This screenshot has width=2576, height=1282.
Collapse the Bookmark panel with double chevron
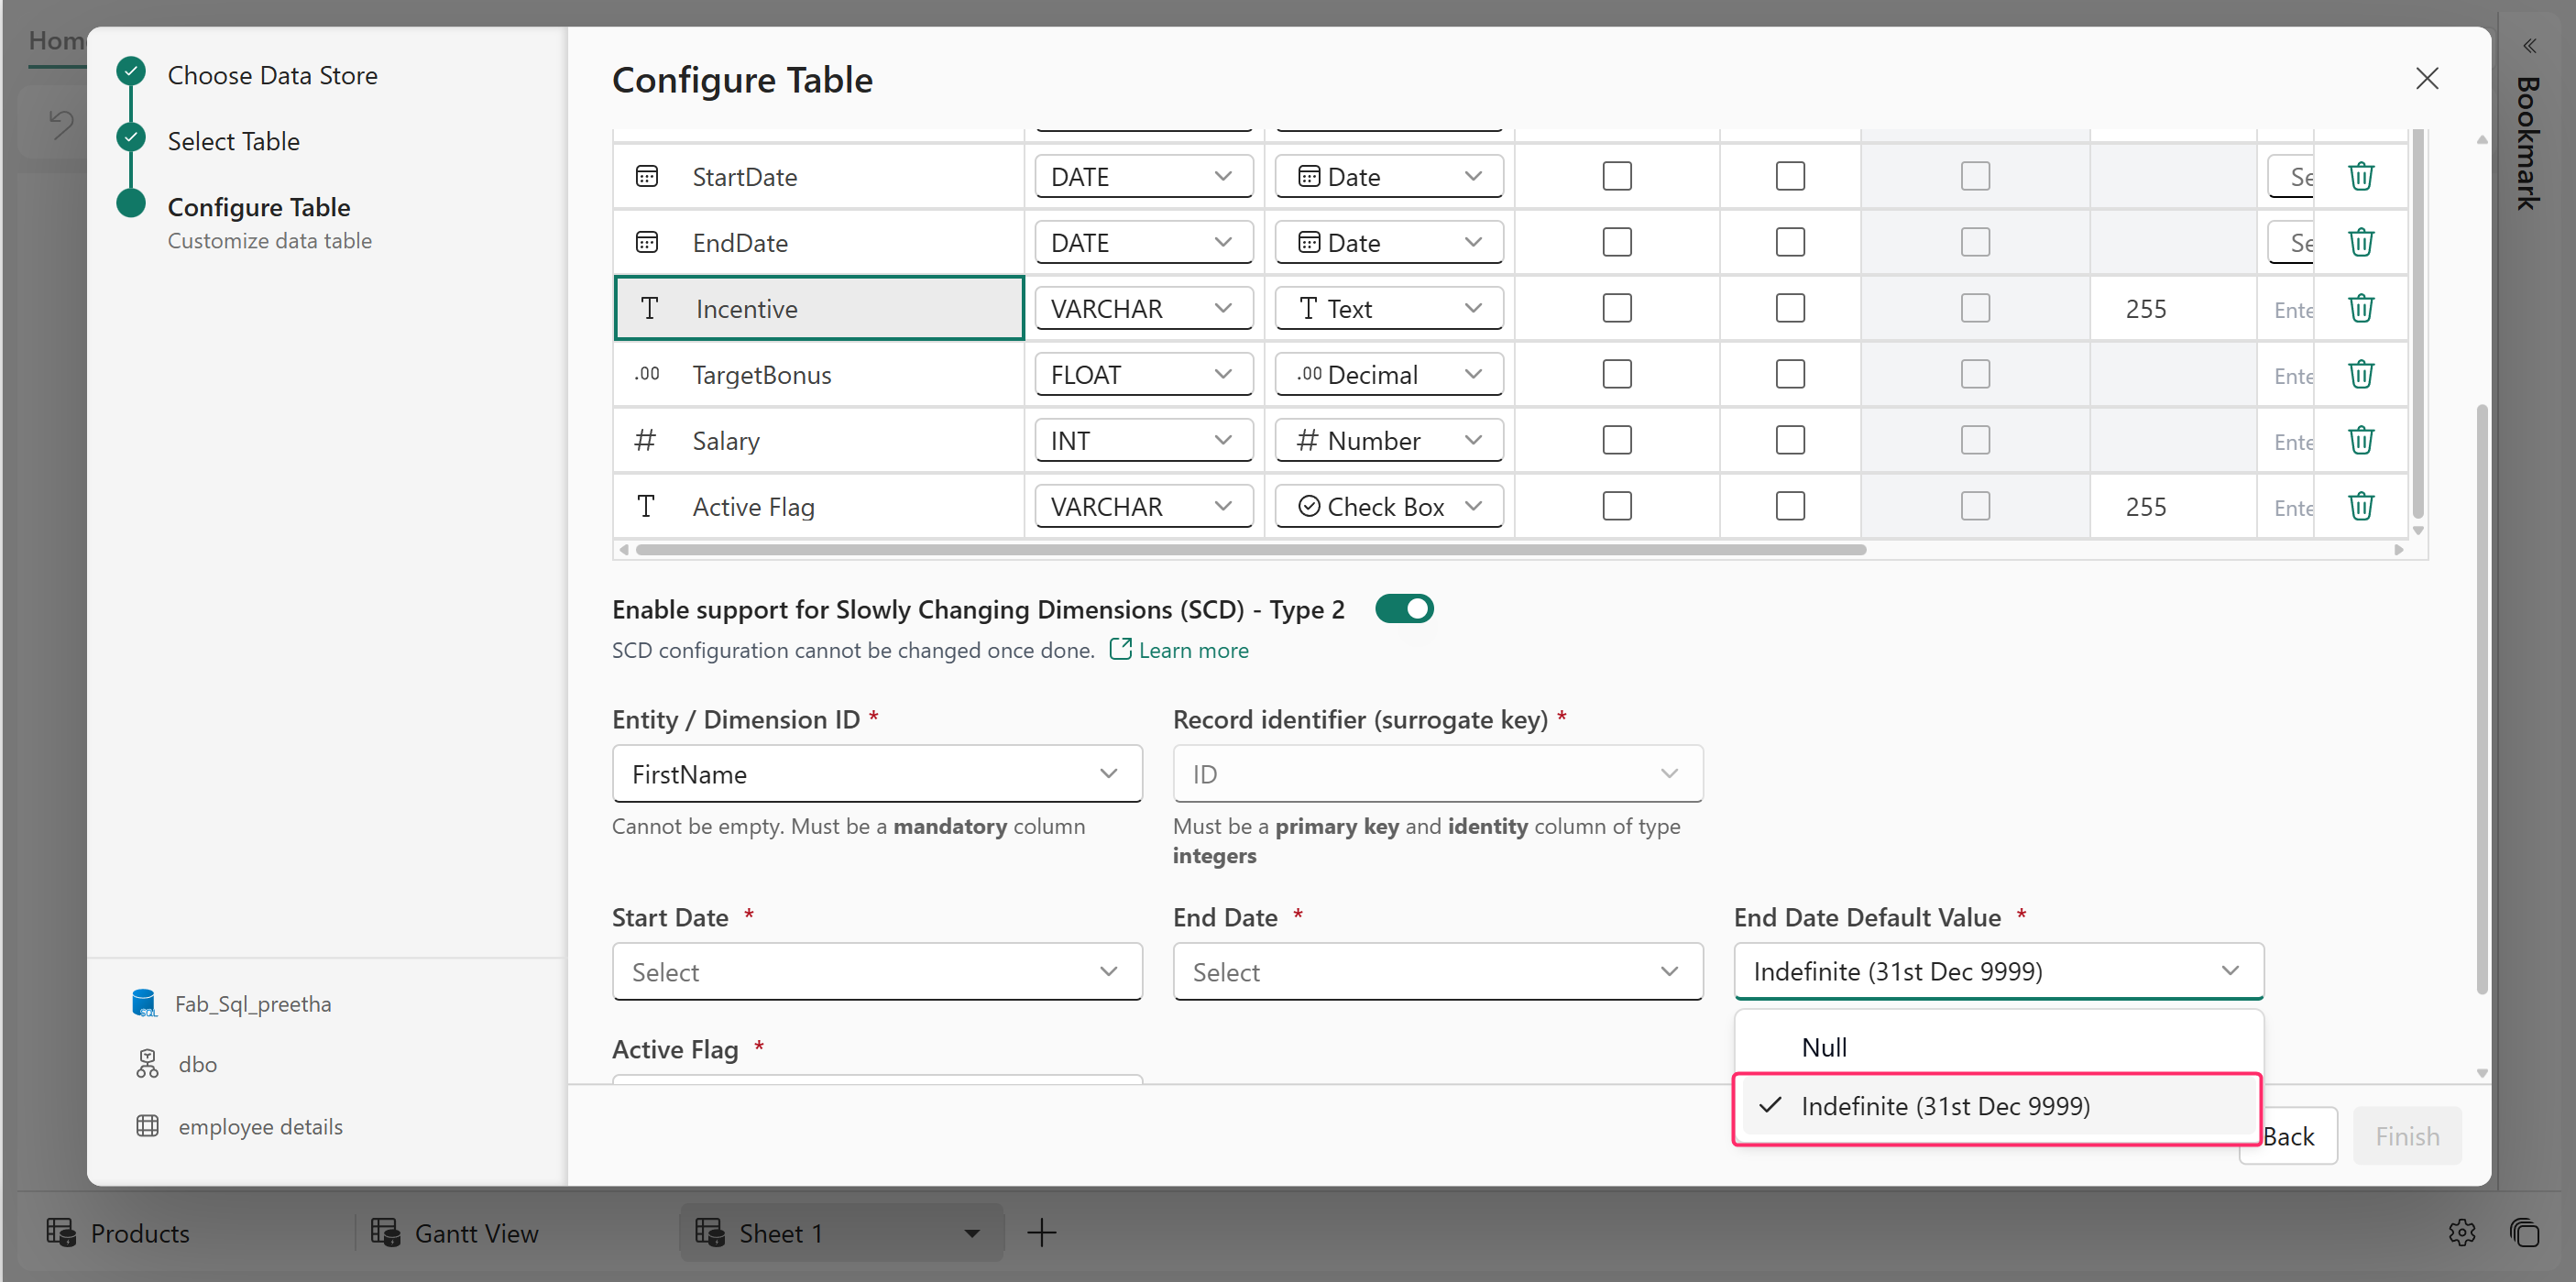click(x=2529, y=46)
